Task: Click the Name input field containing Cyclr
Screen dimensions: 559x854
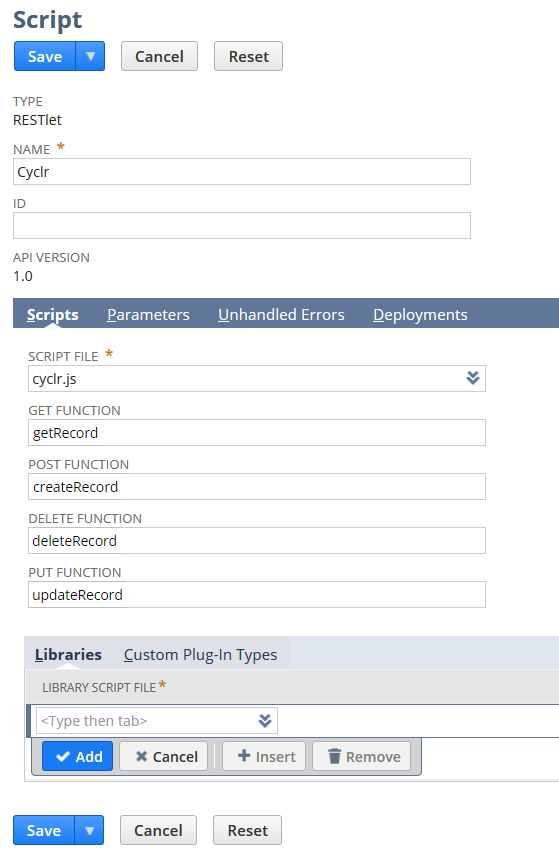Action: pos(242,172)
